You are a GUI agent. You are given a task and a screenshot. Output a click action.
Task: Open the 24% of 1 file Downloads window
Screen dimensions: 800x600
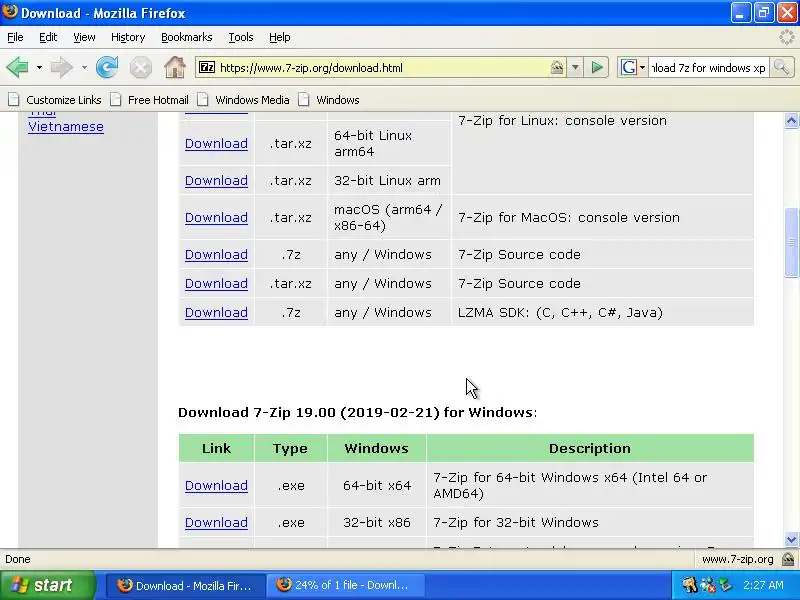345,585
